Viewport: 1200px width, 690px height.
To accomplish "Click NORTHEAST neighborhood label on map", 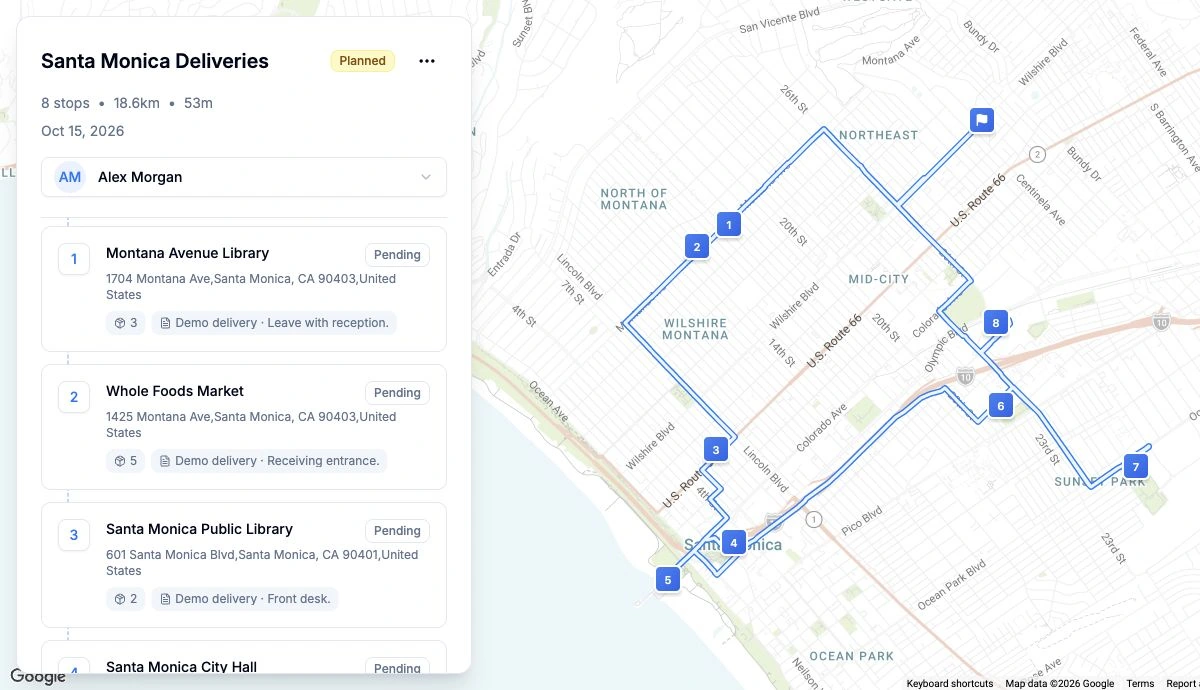I will 879,135.
